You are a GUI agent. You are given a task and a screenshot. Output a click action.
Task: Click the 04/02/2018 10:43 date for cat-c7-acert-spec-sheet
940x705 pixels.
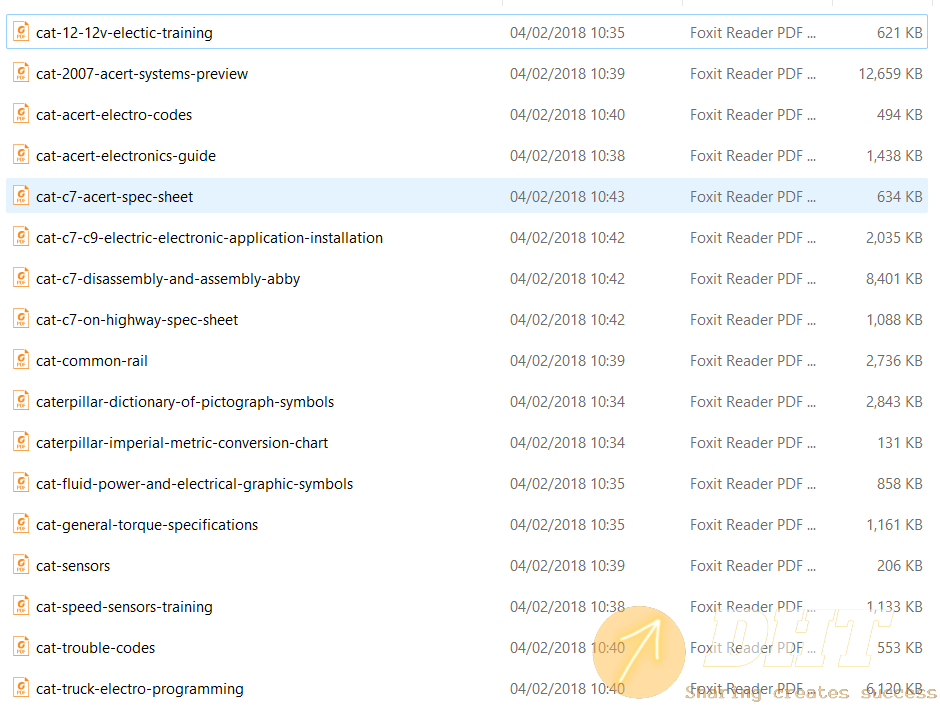567,195
